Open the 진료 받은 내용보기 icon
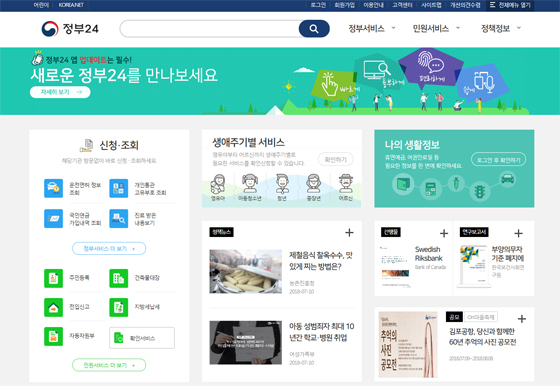 (119, 218)
